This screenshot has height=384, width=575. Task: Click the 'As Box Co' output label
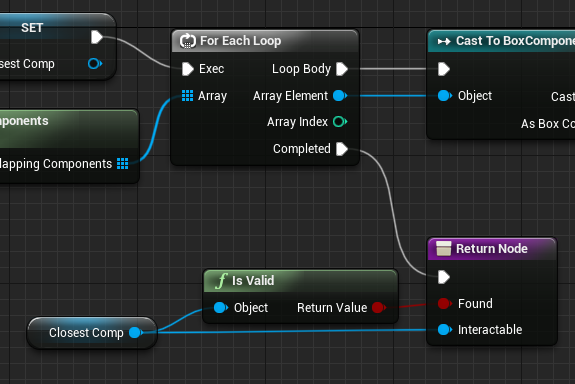pyautogui.click(x=548, y=124)
